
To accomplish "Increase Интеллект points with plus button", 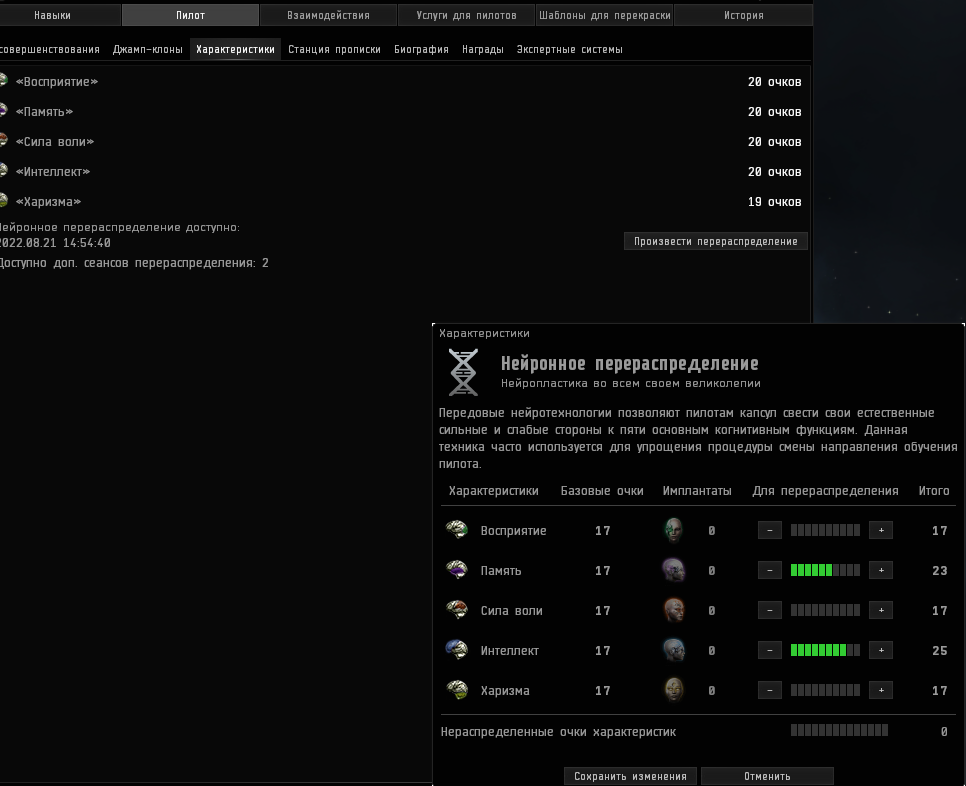I will 881,650.
